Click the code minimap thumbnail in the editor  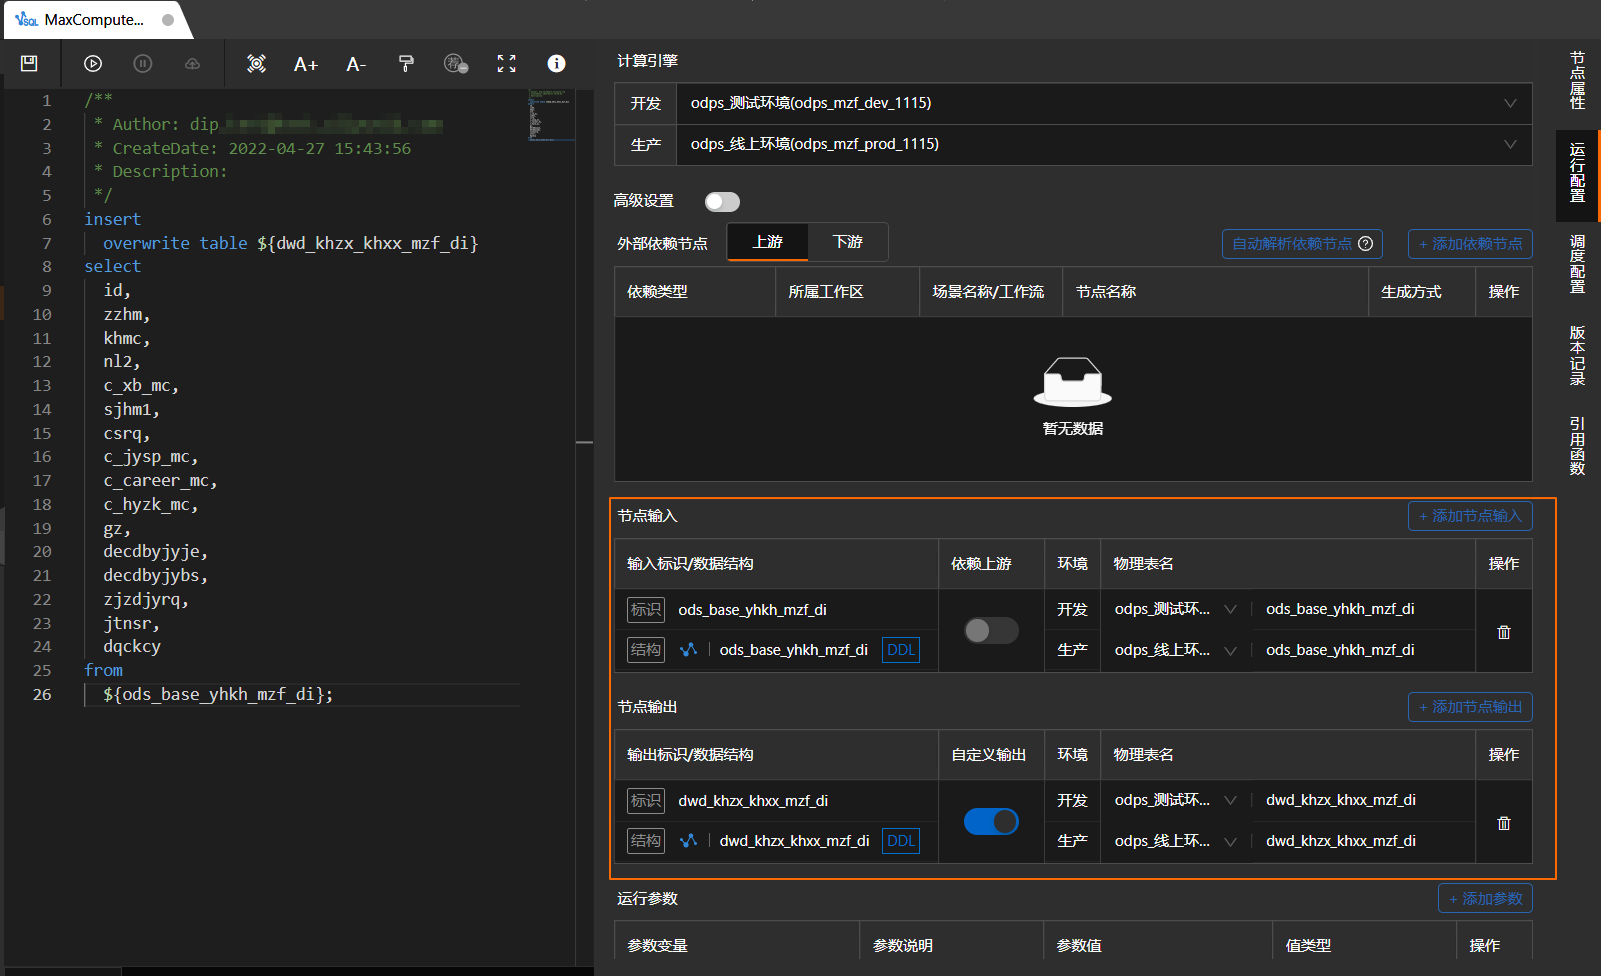(x=549, y=115)
